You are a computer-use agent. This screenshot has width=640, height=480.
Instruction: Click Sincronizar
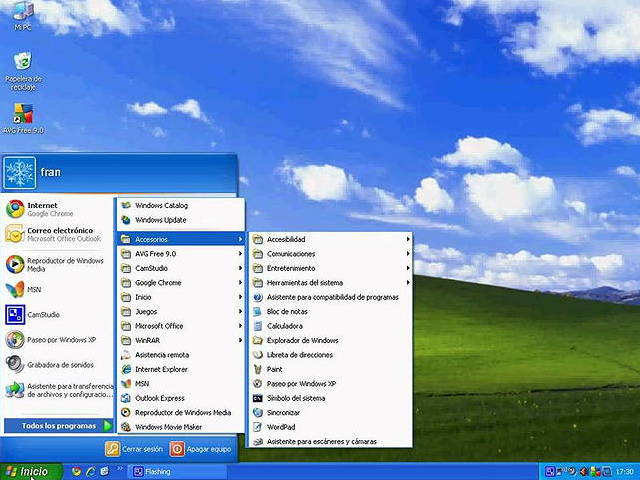[331, 413]
